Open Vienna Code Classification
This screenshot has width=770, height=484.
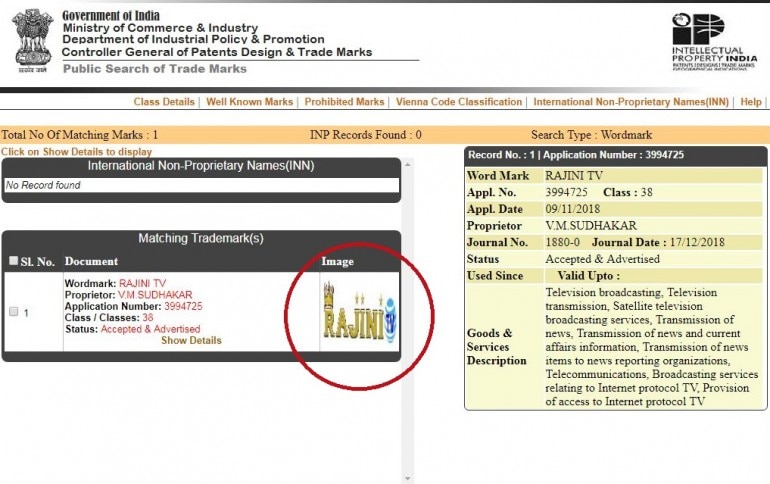[459, 102]
